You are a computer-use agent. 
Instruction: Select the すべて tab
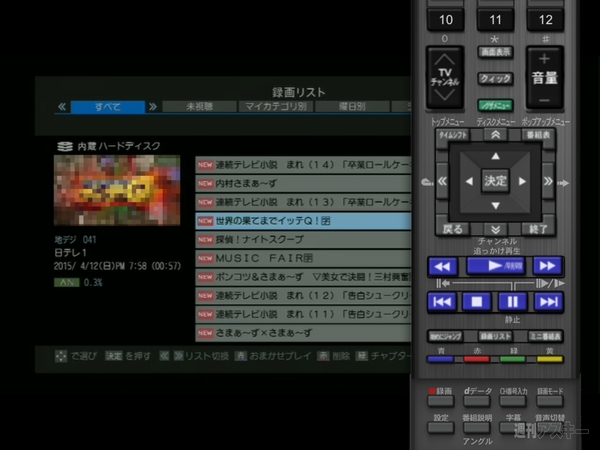108,107
